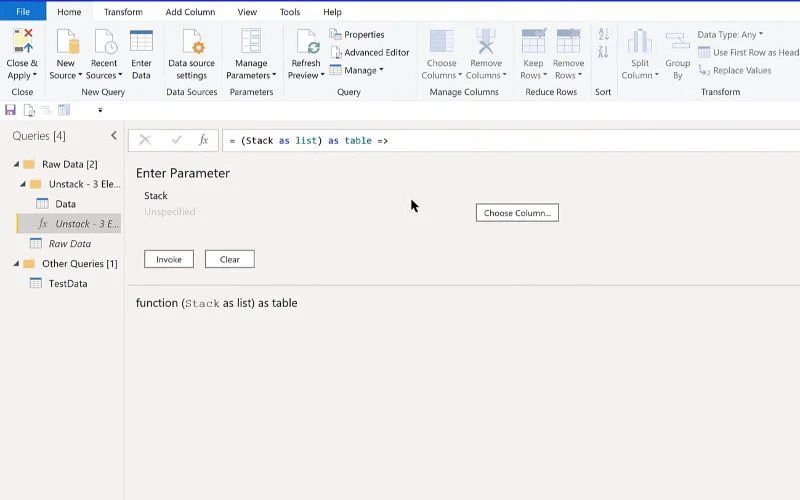Image resolution: width=800 pixels, height=500 pixels.
Task: Switch to the Add Column tab
Action: [x=190, y=12]
